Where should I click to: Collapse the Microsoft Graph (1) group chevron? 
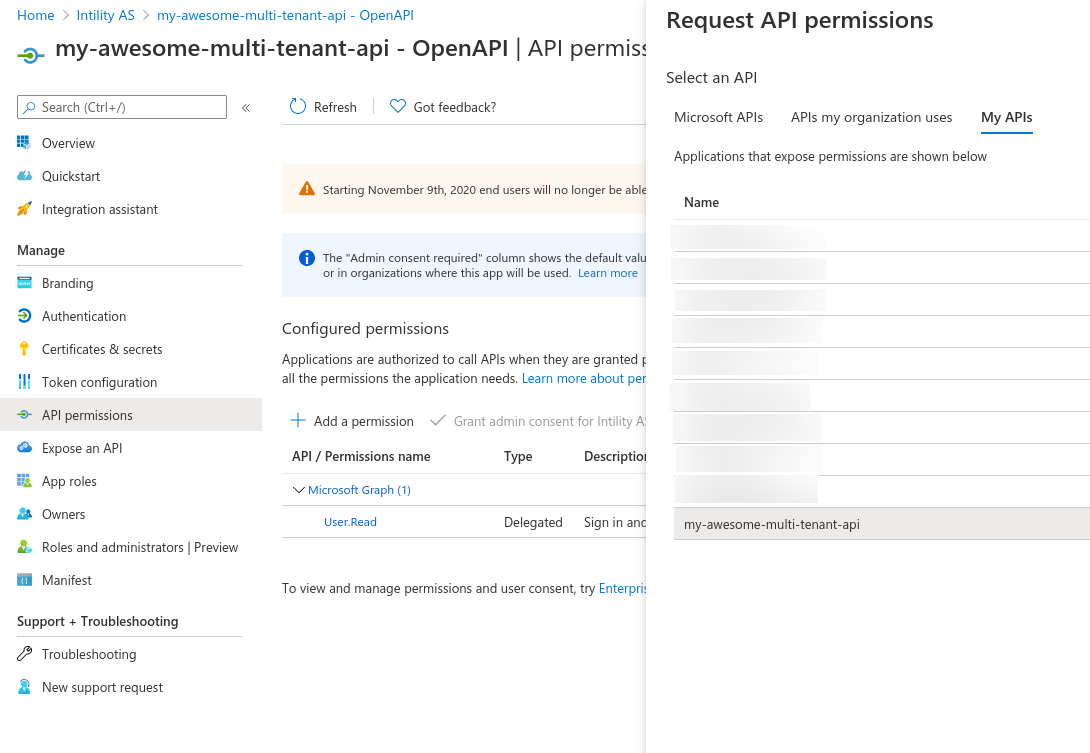(298, 490)
